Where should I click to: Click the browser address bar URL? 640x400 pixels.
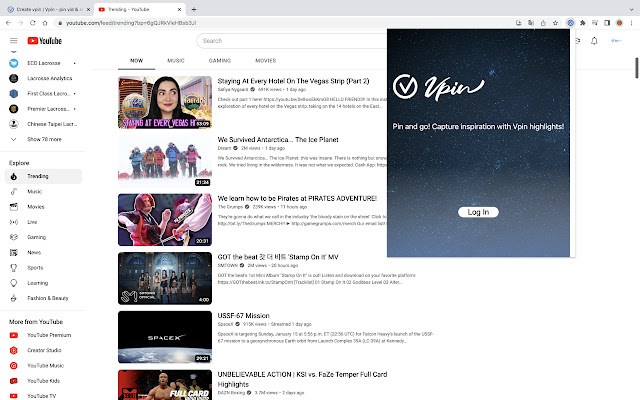(131, 23)
